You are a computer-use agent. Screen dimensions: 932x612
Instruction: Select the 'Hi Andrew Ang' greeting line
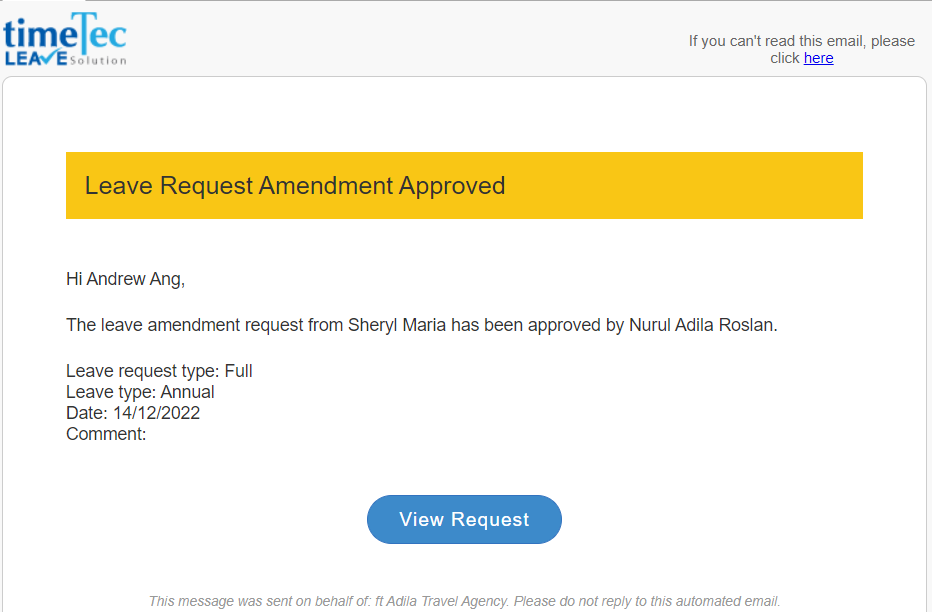(125, 279)
